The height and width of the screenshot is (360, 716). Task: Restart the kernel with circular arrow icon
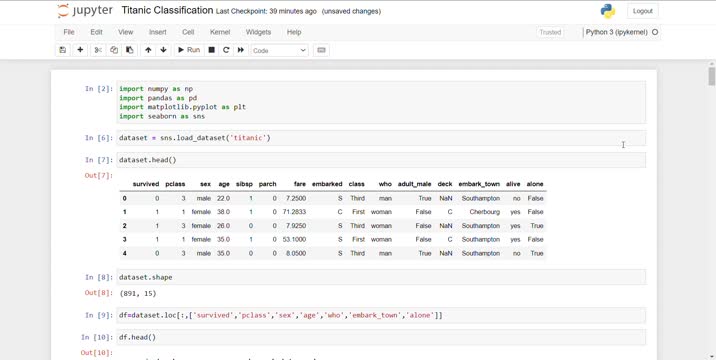tap(226, 50)
